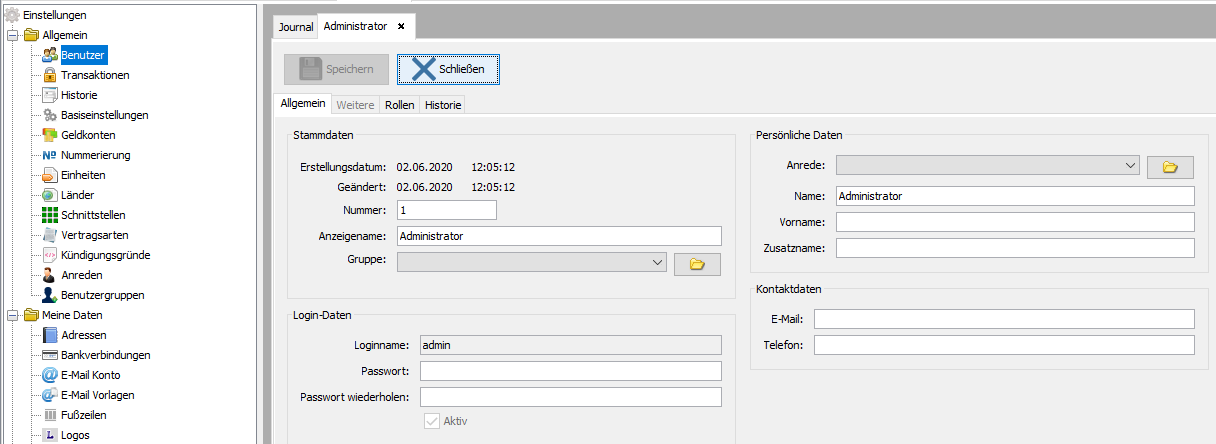
Task: Switch to the Rollen tab
Action: [399, 104]
